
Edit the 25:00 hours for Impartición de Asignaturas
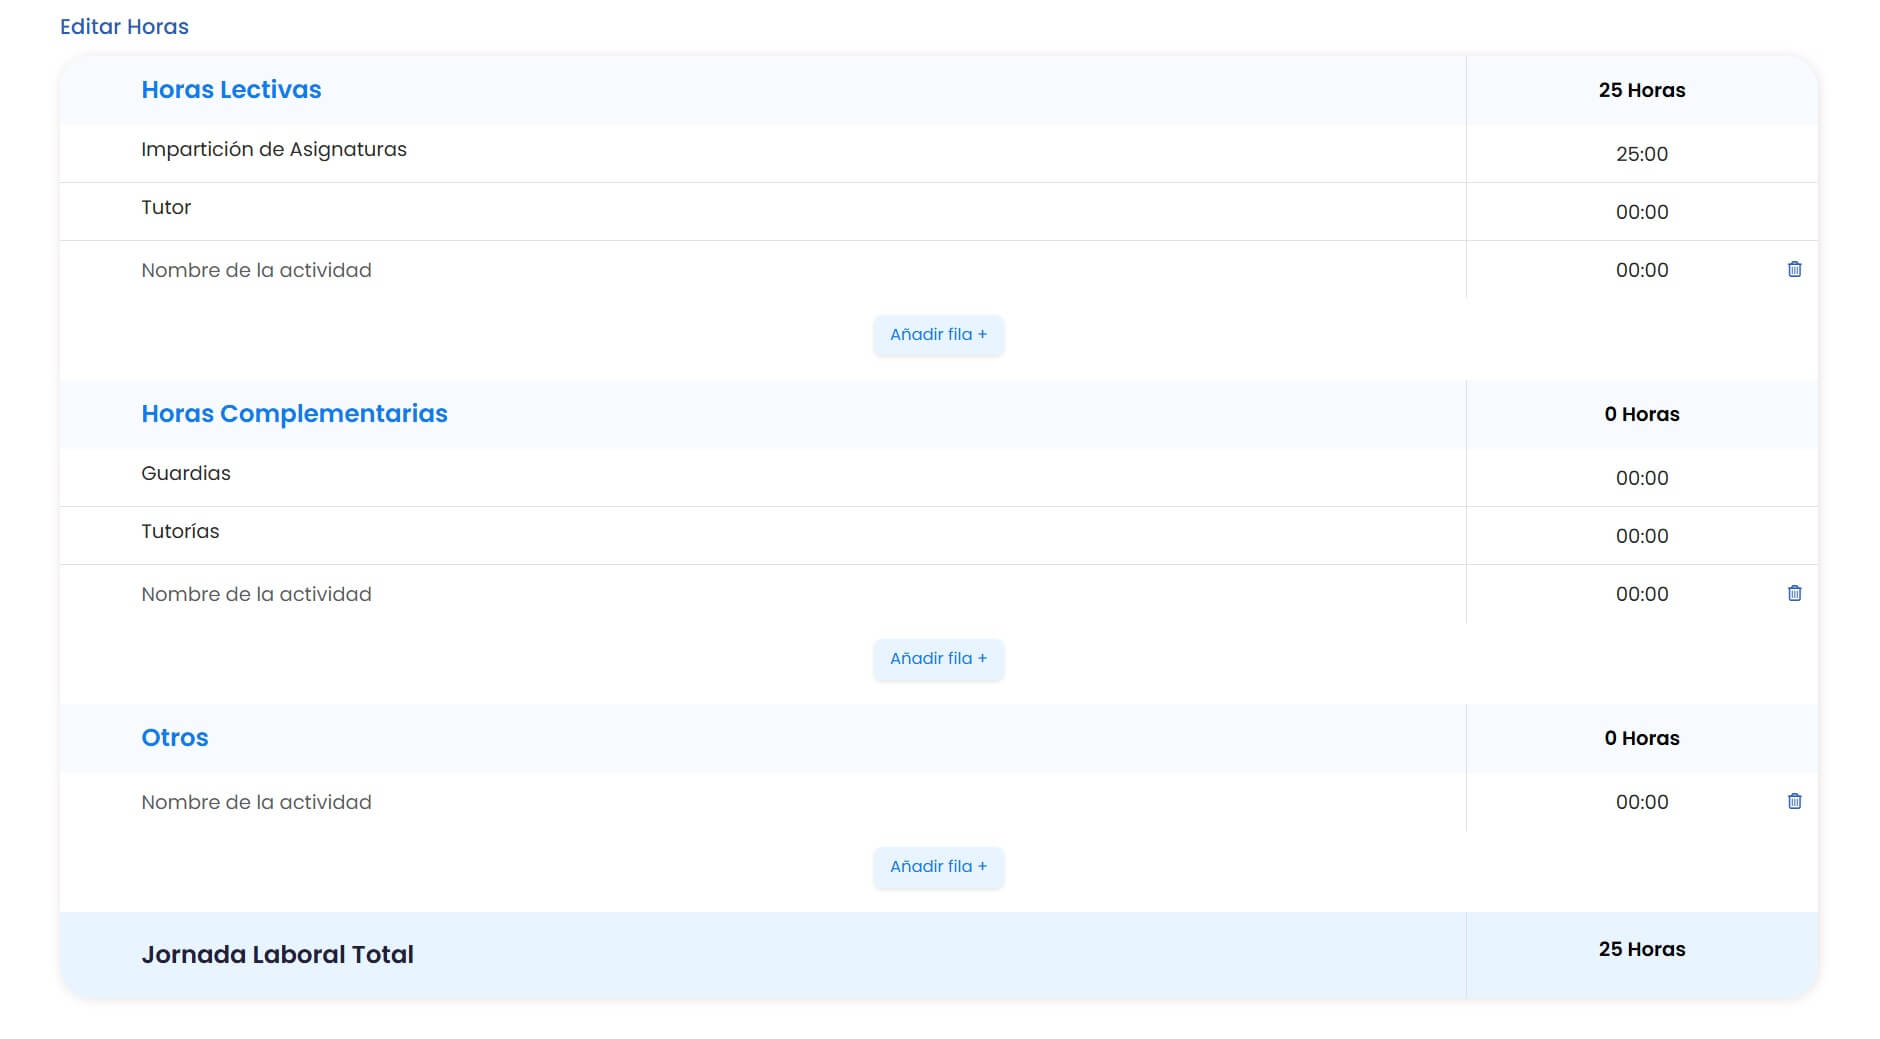[1642, 154]
